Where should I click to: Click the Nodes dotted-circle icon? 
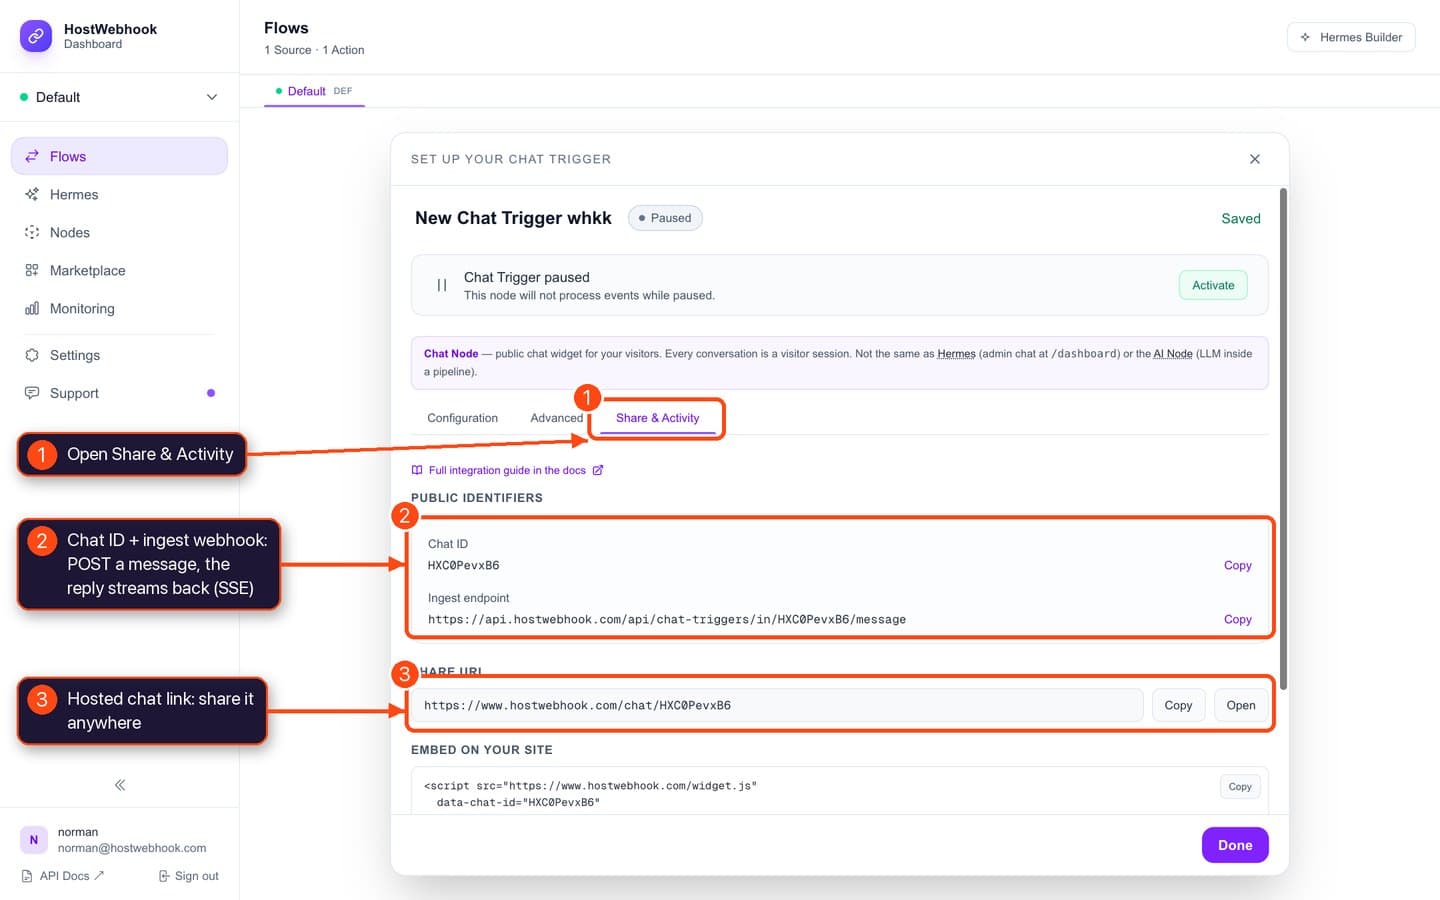point(32,232)
